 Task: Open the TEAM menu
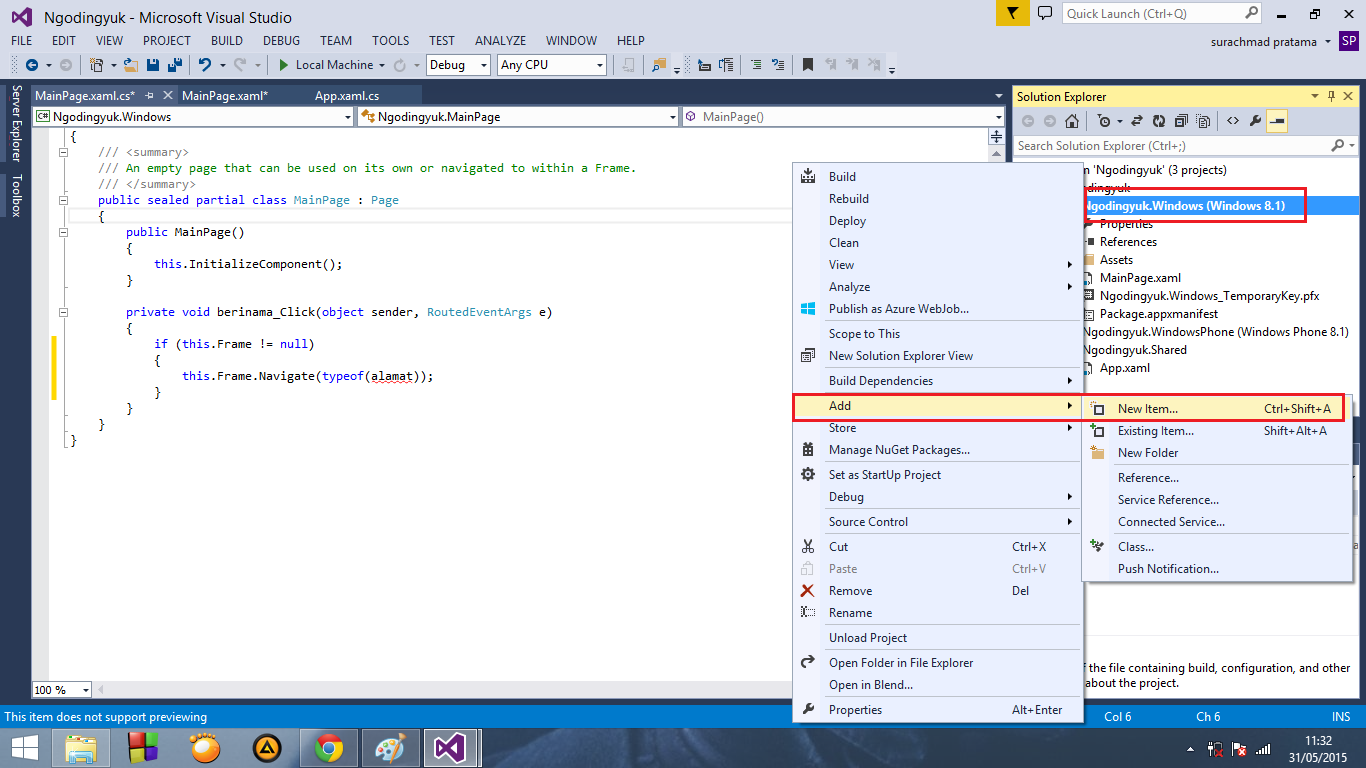coord(335,40)
